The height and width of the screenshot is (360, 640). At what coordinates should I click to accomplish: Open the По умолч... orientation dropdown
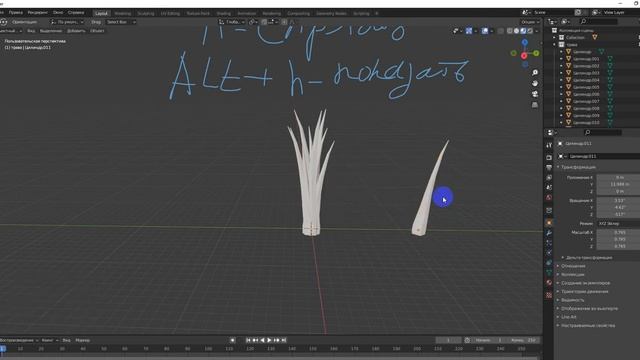click(x=67, y=22)
